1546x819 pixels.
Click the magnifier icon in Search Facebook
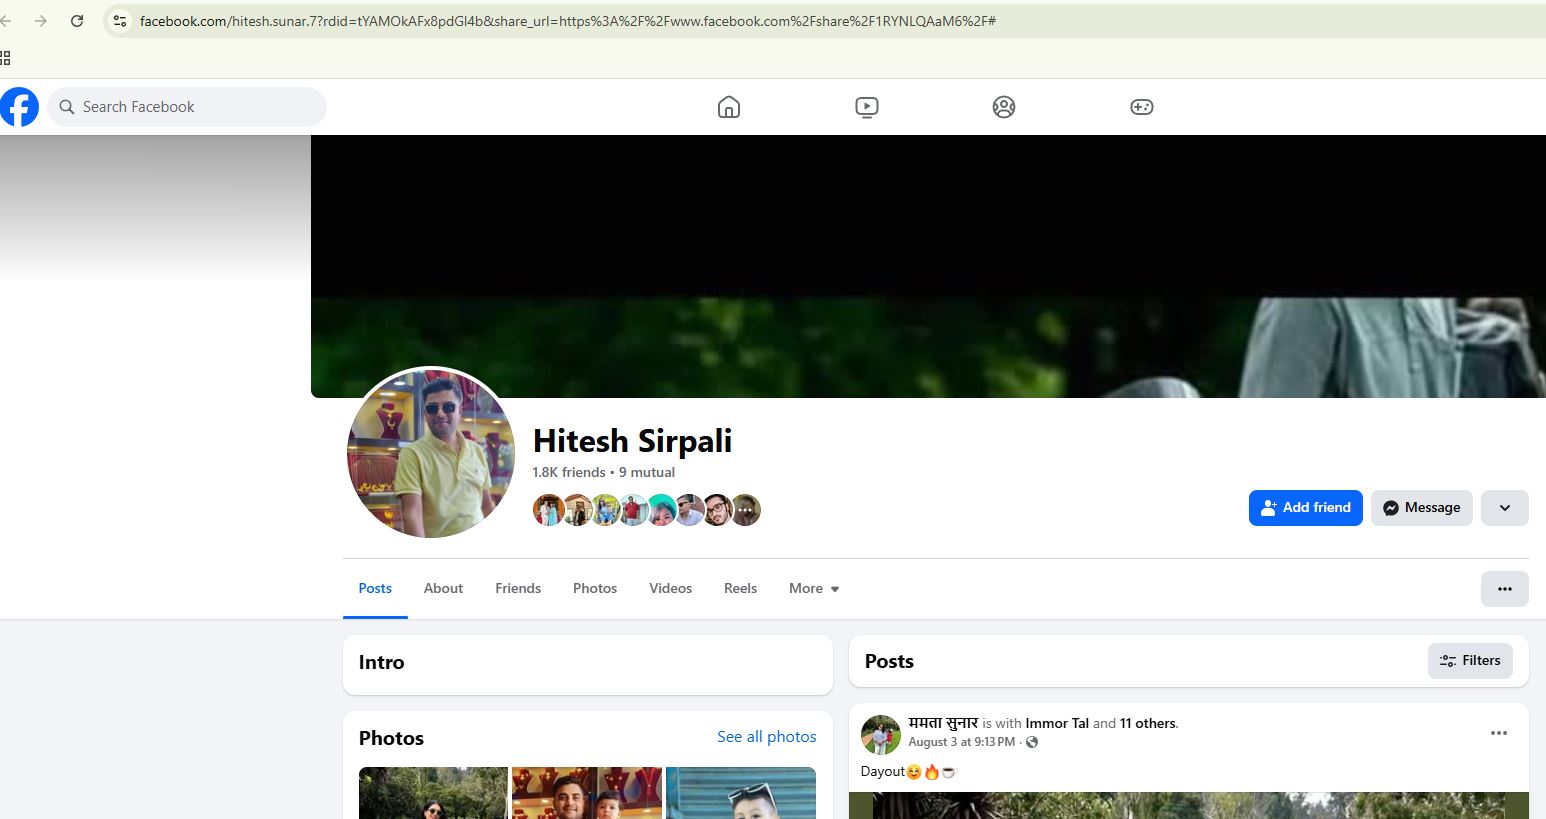click(67, 107)
